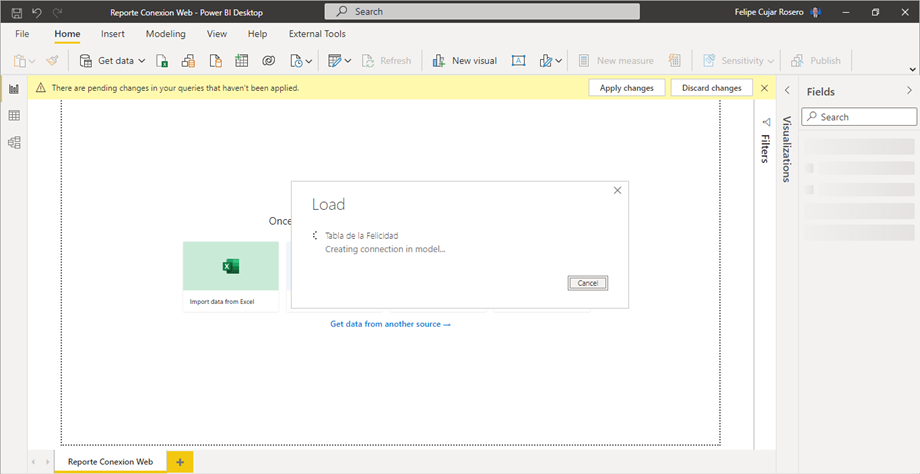Open the Transform data dropdown arrow
Viewport: 920px width, 474px height.
coord(348,60)
